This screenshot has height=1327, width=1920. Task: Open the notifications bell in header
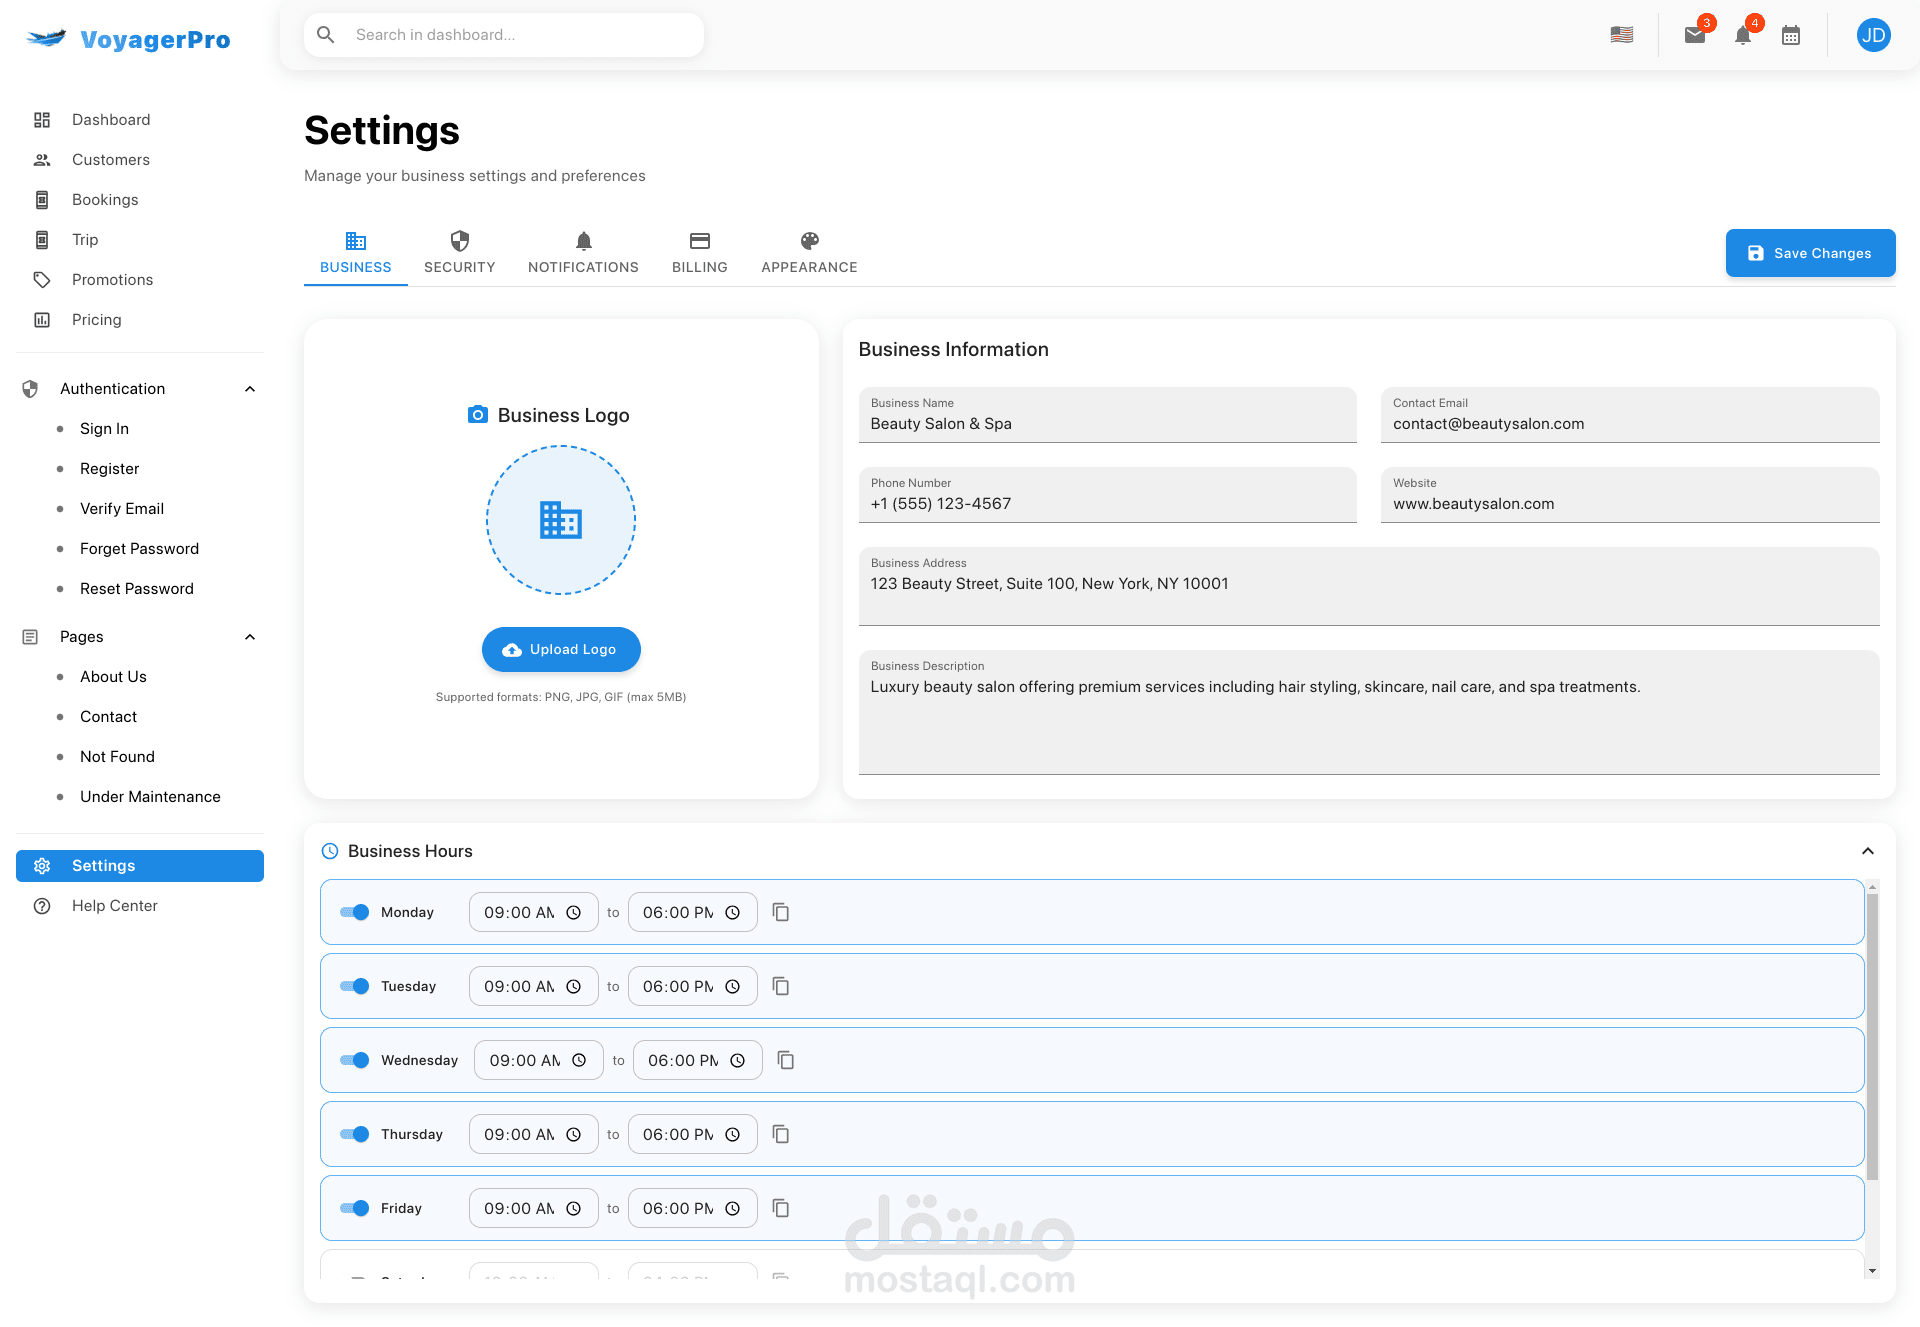click(1743, 36)
